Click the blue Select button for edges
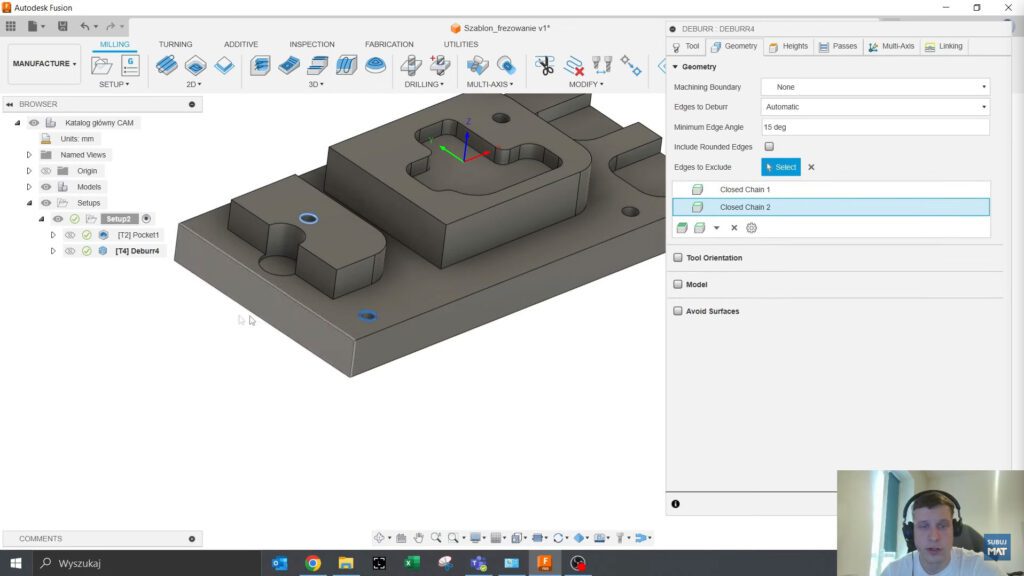Screen dimensions: 1024x576 781,167
